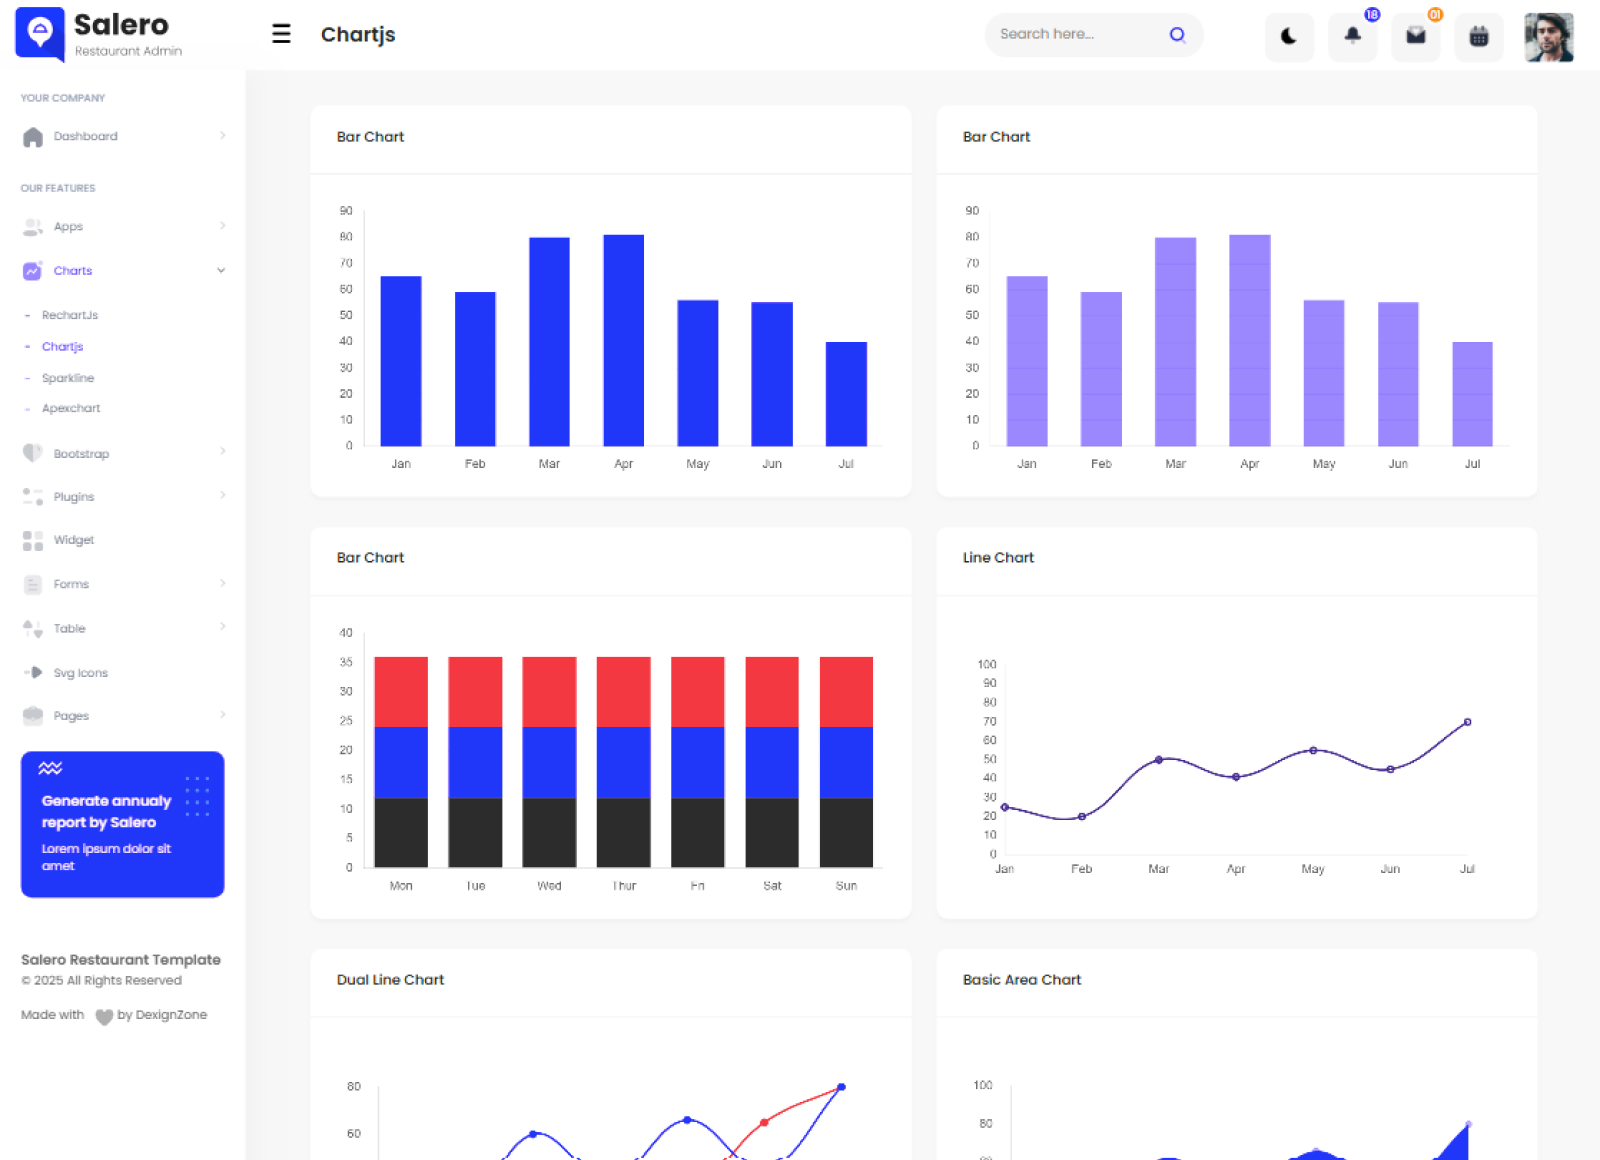
Task: Open the calendar icon in header
Action: (1478, 37)
